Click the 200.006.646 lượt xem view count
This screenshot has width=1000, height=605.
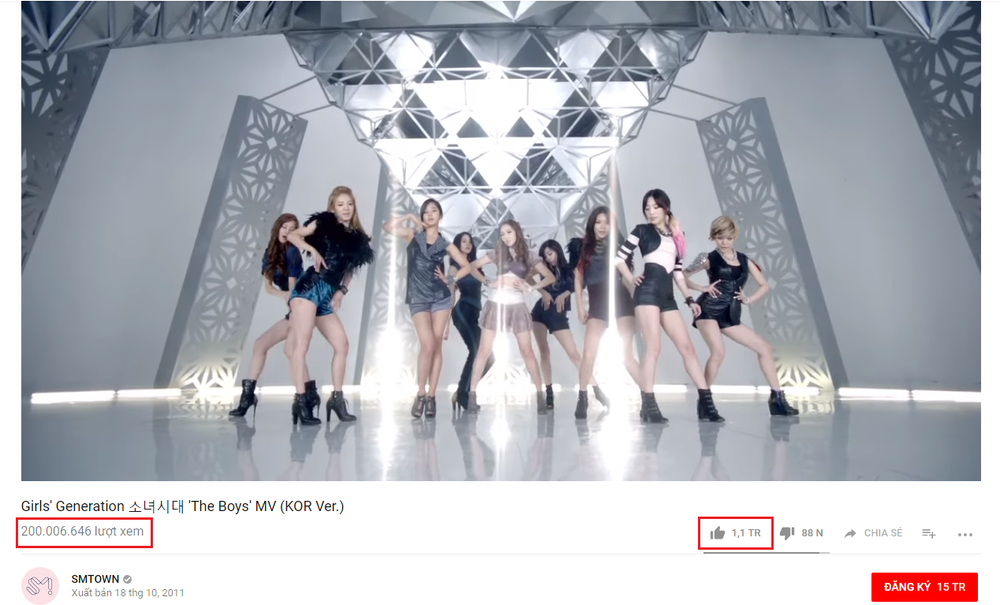point(82,531)
